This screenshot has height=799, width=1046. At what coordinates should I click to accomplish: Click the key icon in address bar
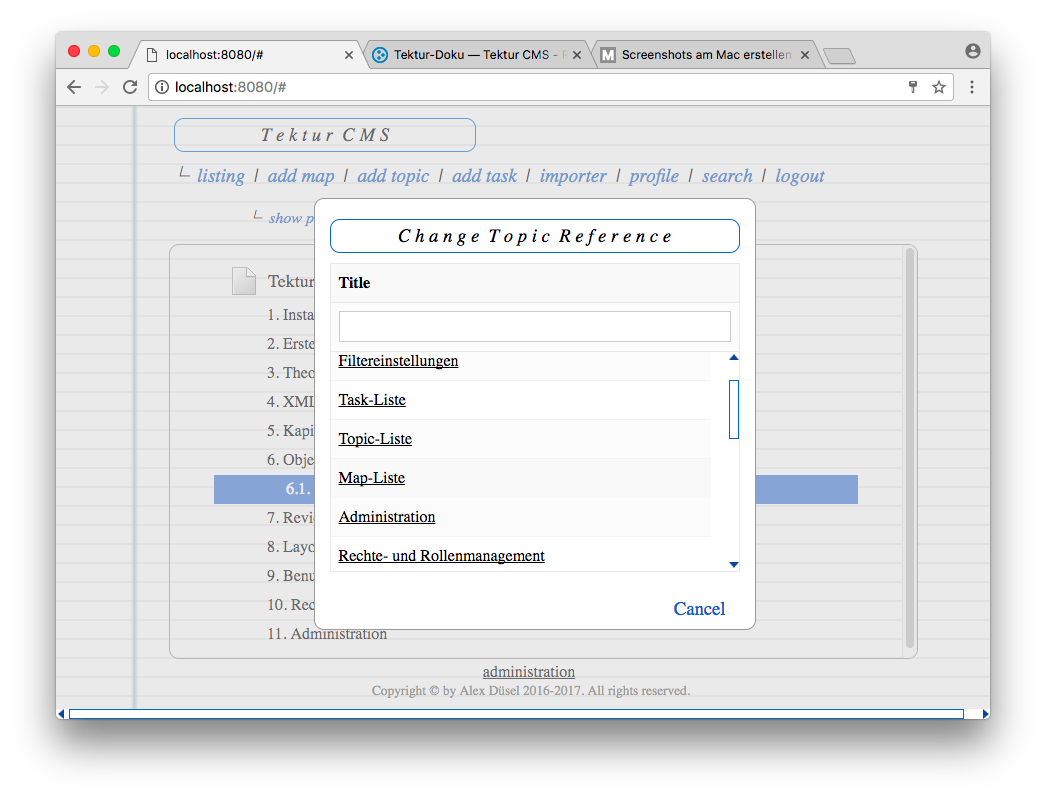click(912, 87)
